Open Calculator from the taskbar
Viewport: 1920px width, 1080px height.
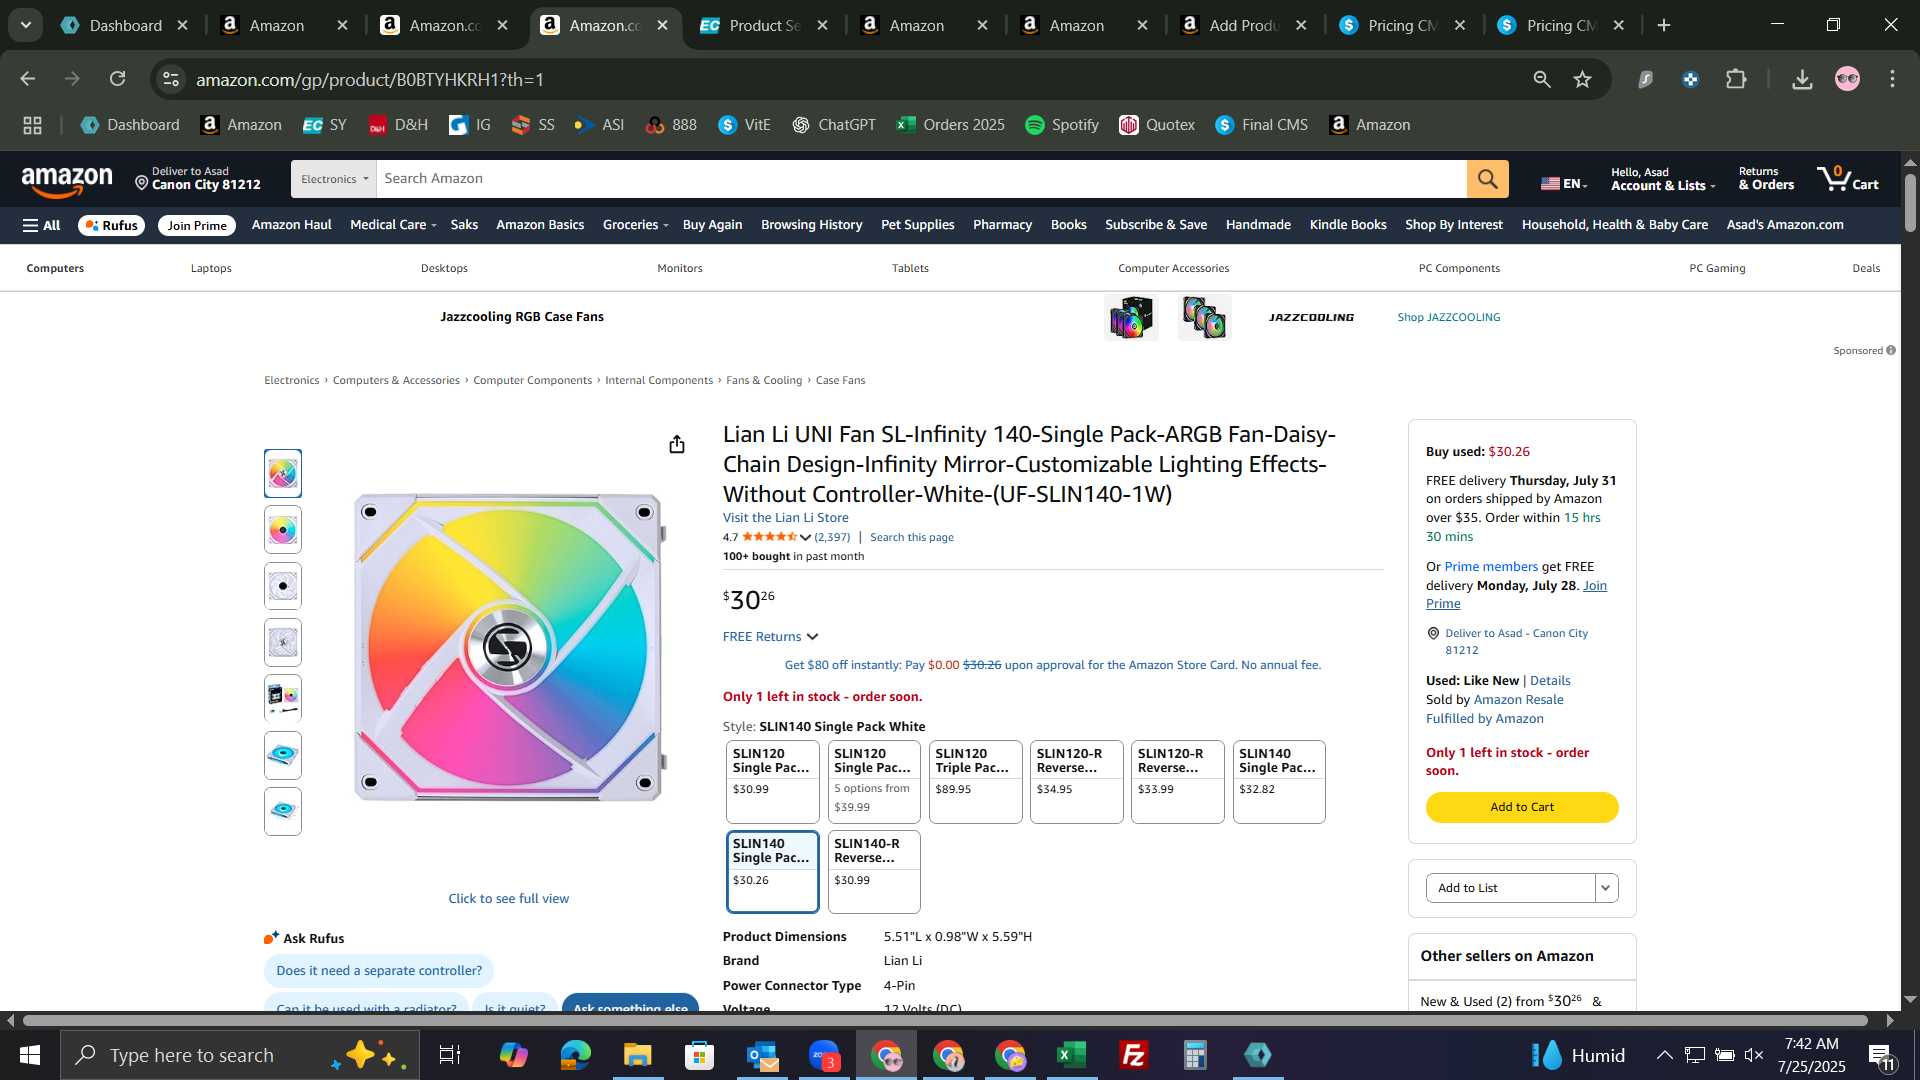(x=1196, y=1055)
